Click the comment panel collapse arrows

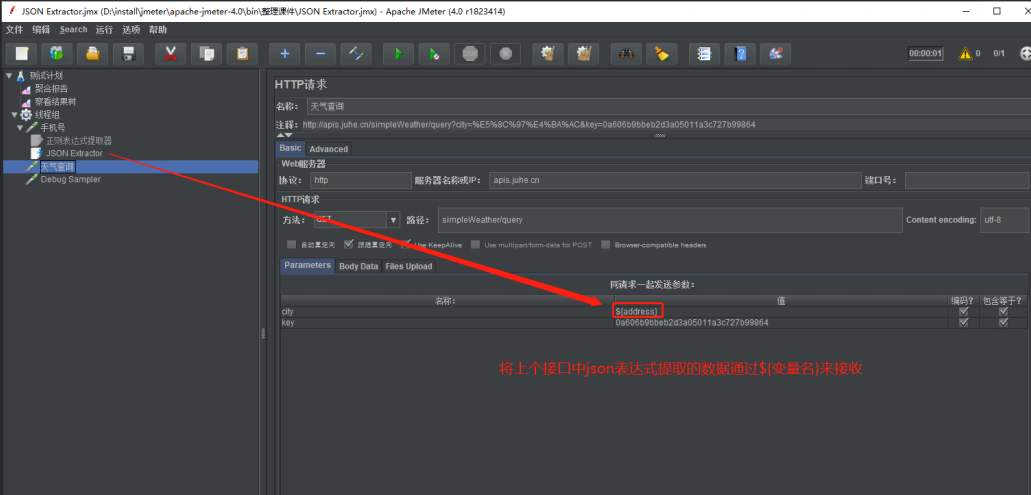(285, 135)
